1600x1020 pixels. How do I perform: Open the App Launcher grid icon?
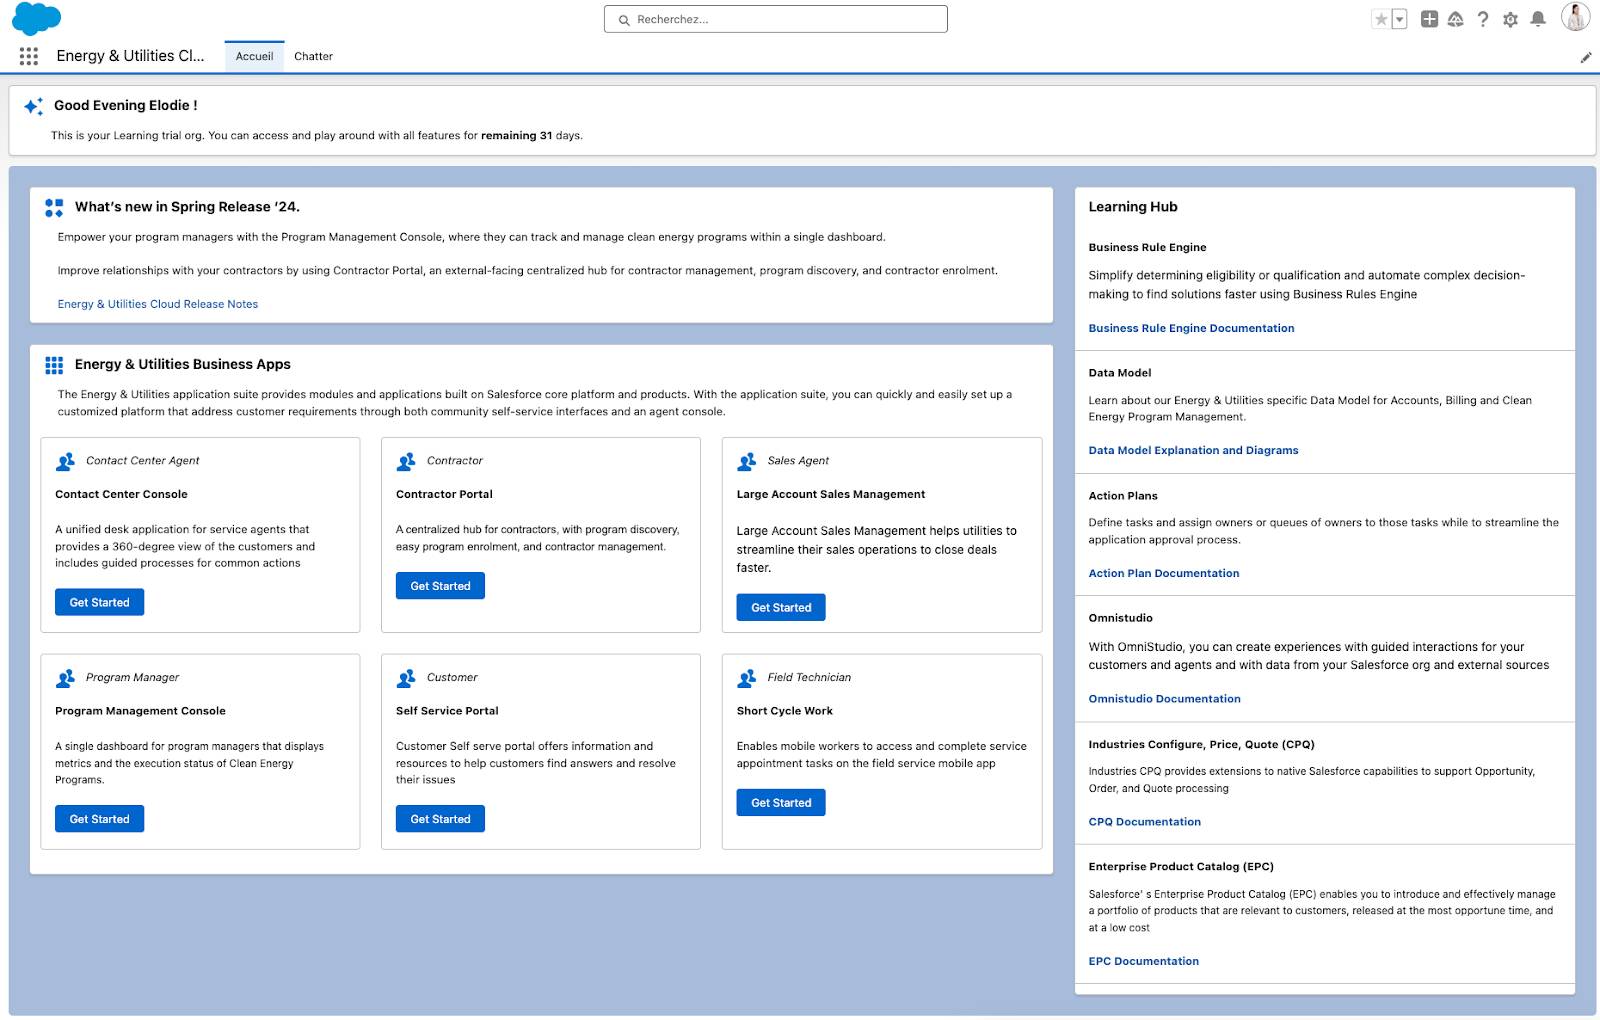[29, 56]
